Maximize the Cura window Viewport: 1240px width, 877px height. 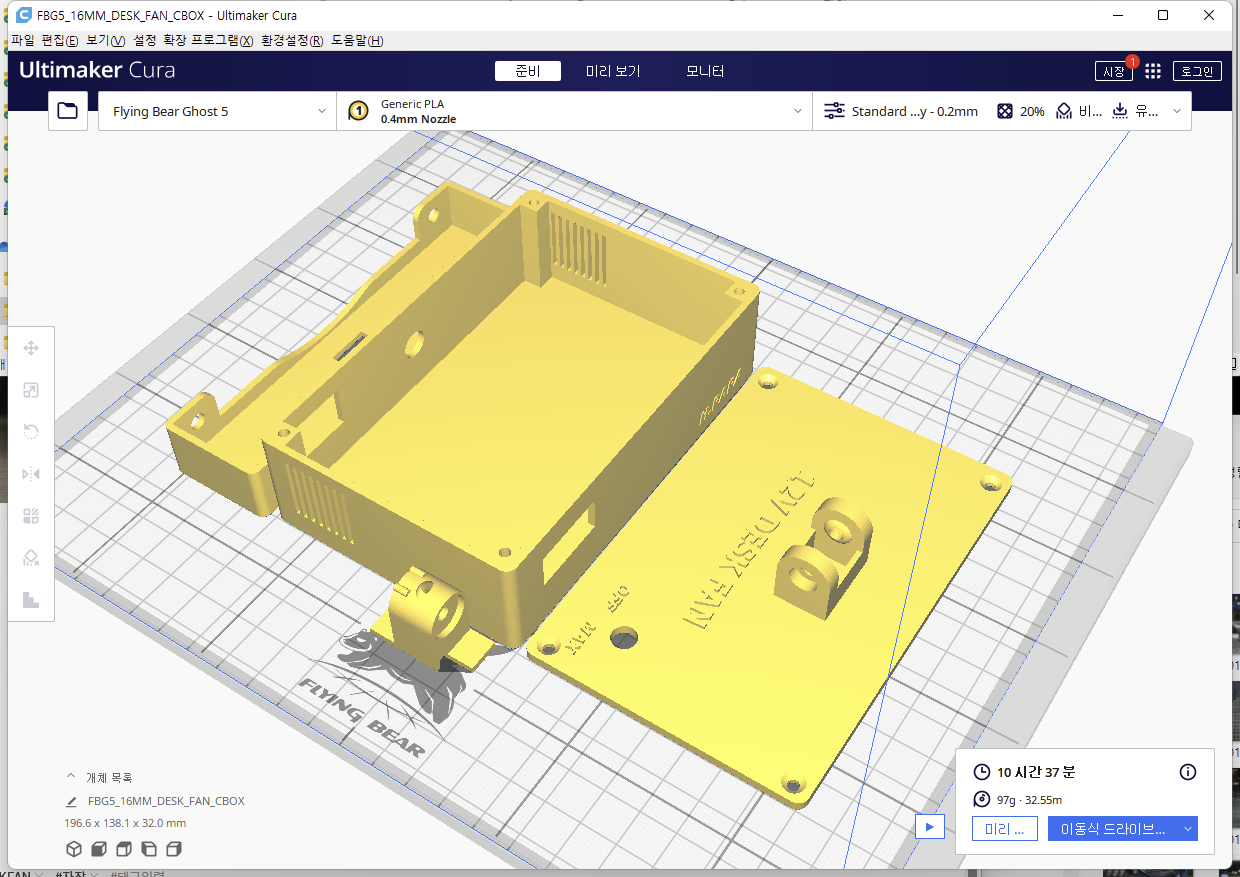point(1163,15)
